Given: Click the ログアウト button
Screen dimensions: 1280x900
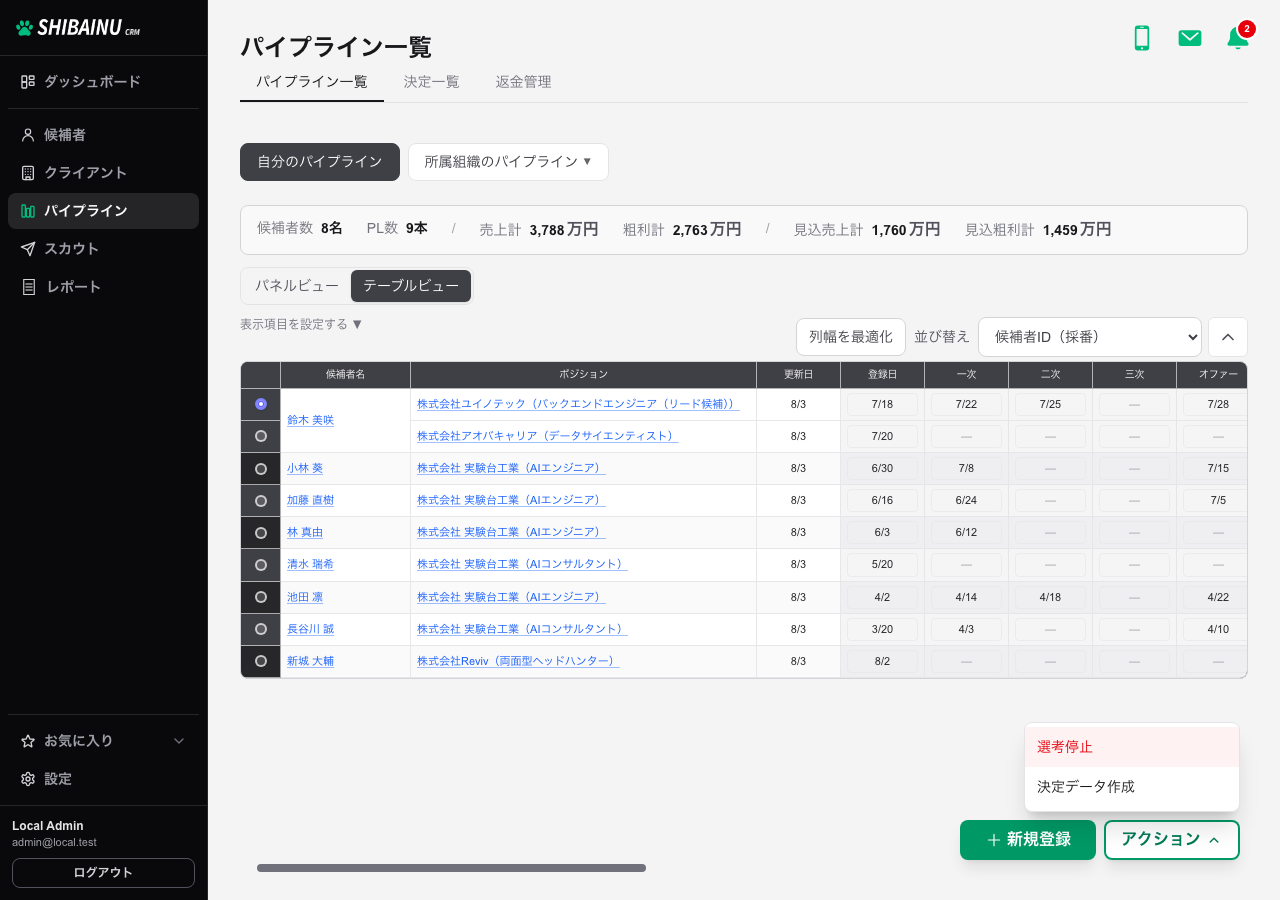Looking at the screenshot, I should point(103,873).
